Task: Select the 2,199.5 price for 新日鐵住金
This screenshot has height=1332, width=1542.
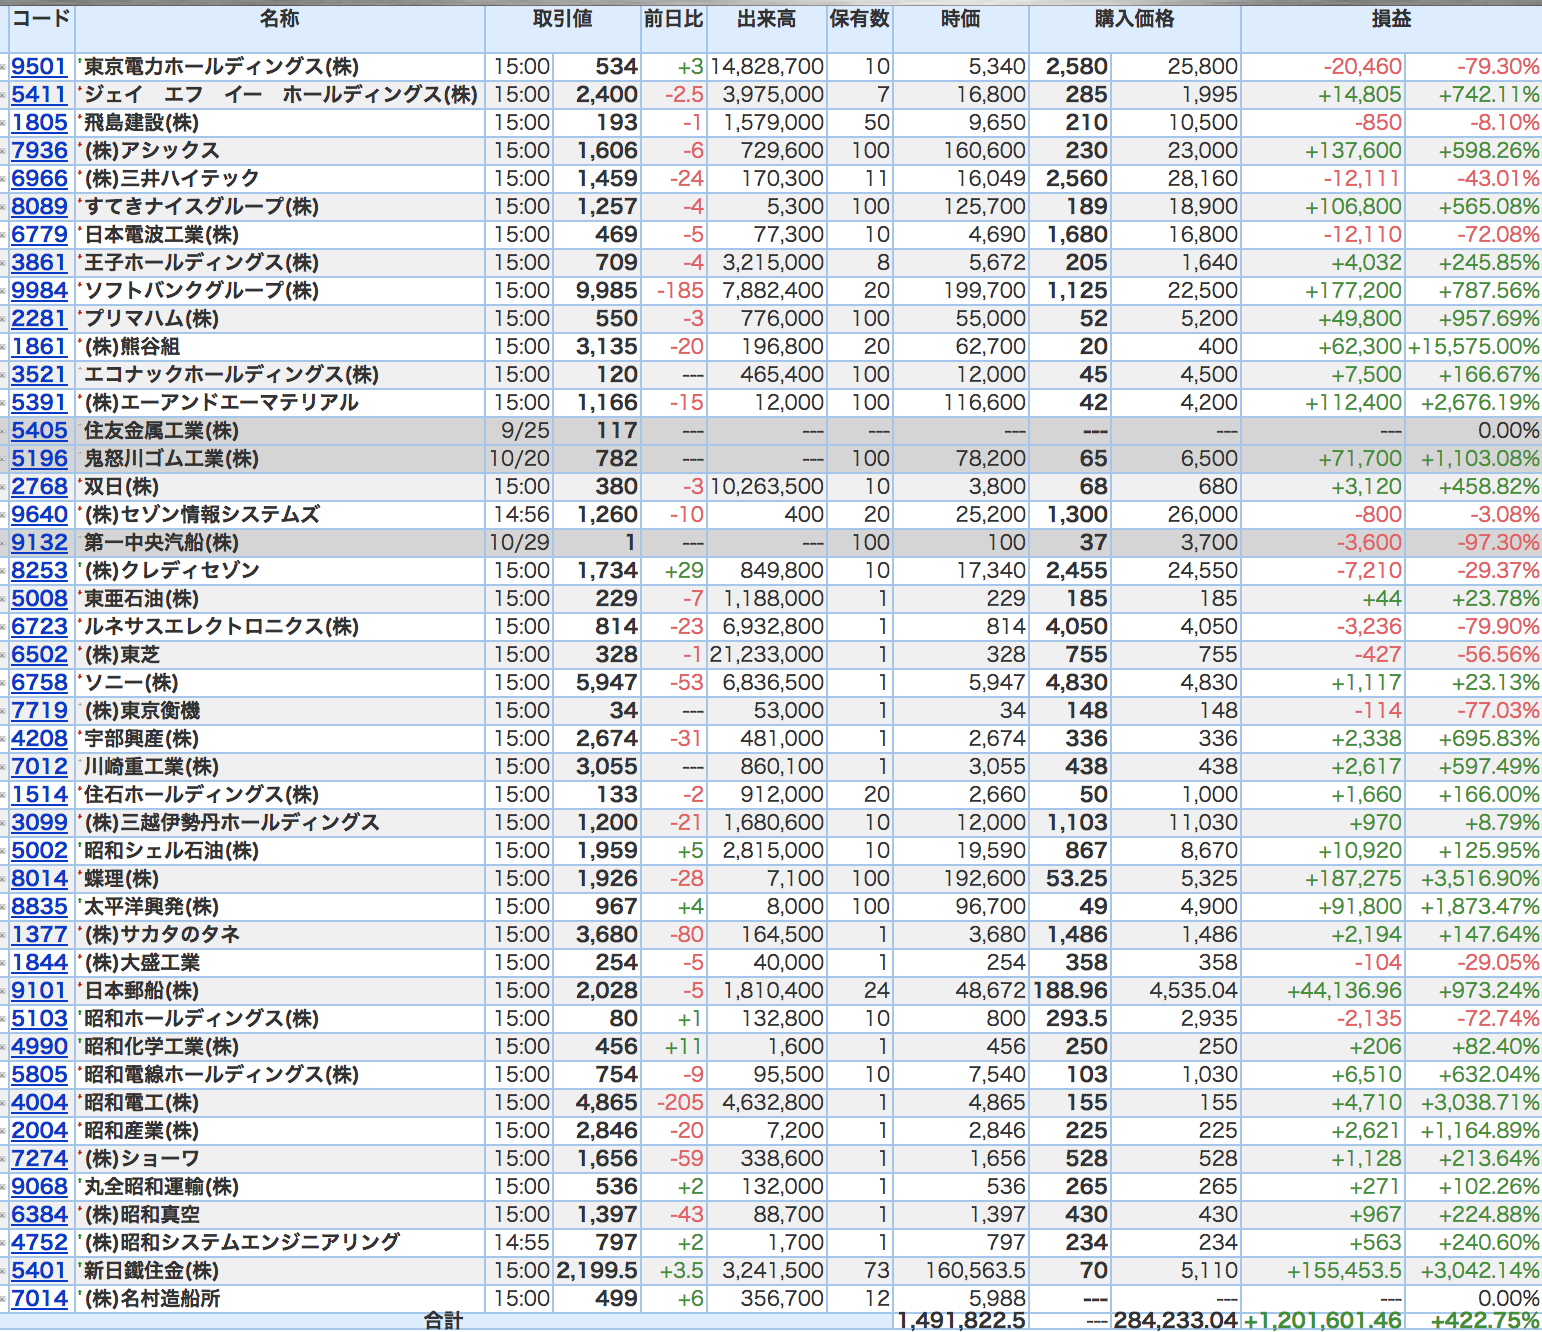Action: coord(597,1270)
